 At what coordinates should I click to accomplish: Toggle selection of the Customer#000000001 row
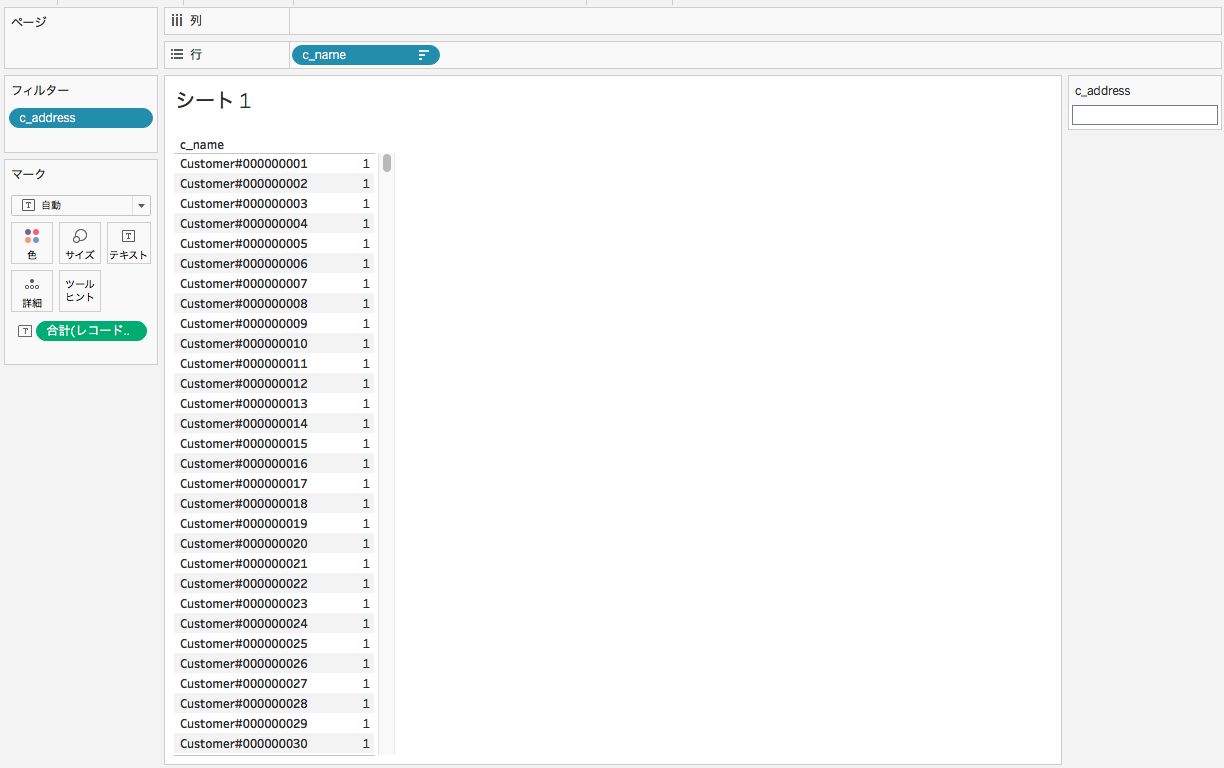pyautogui.click(x=243, y=163)
